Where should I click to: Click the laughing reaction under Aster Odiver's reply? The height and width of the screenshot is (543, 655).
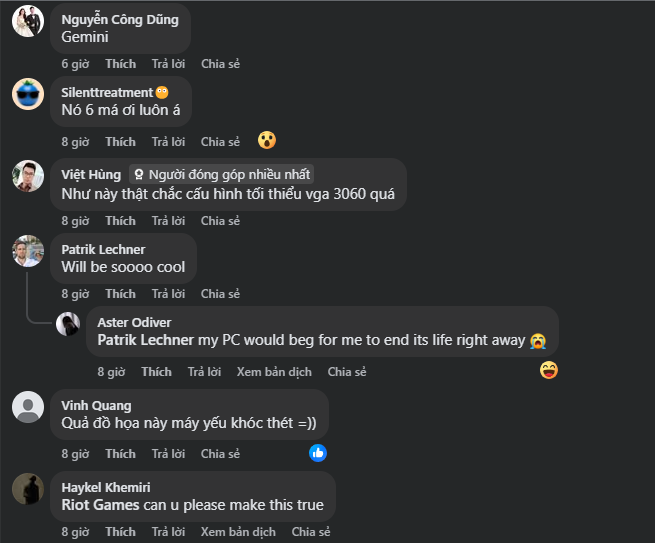pyautogui.click(x=548, y=370)
